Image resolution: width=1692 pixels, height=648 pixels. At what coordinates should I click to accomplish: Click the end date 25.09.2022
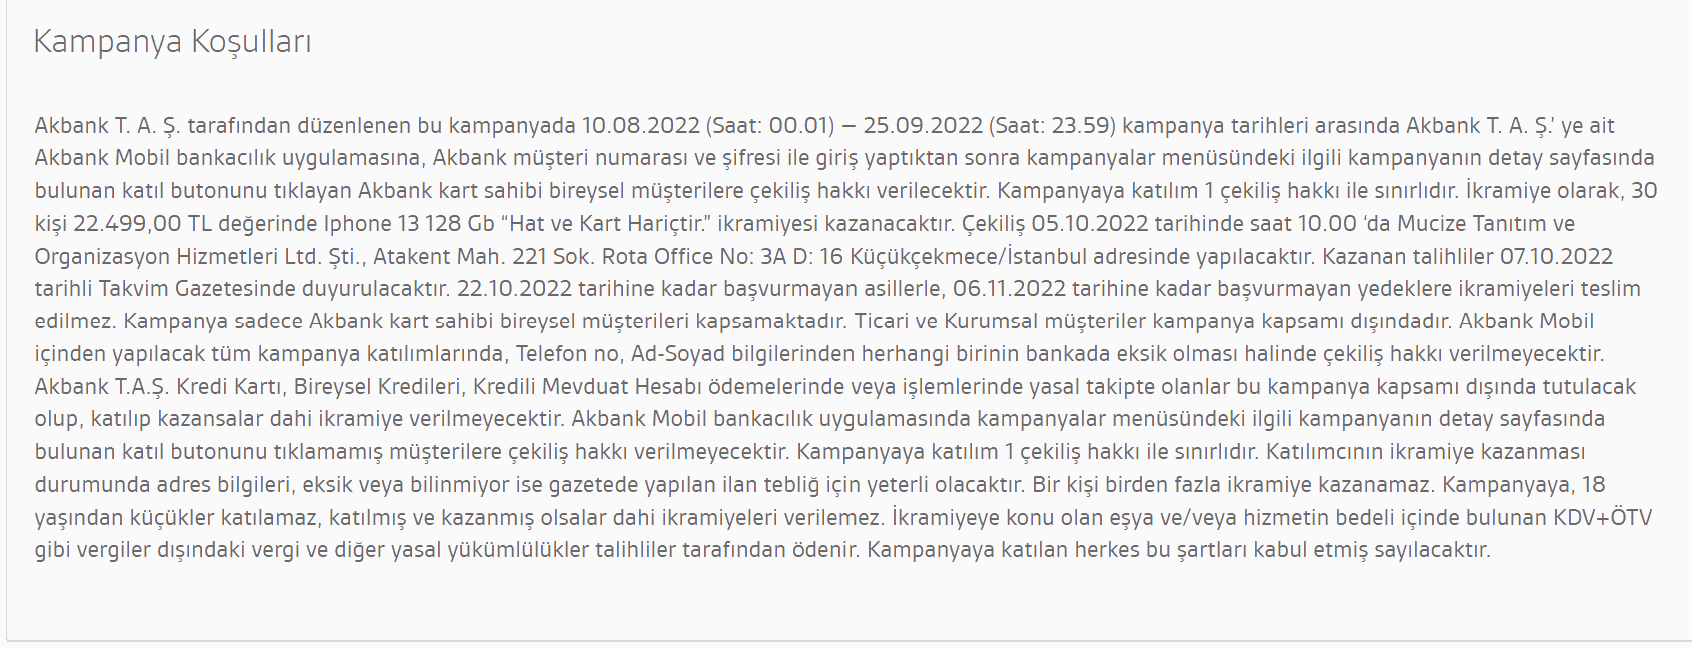coord(923,126)
